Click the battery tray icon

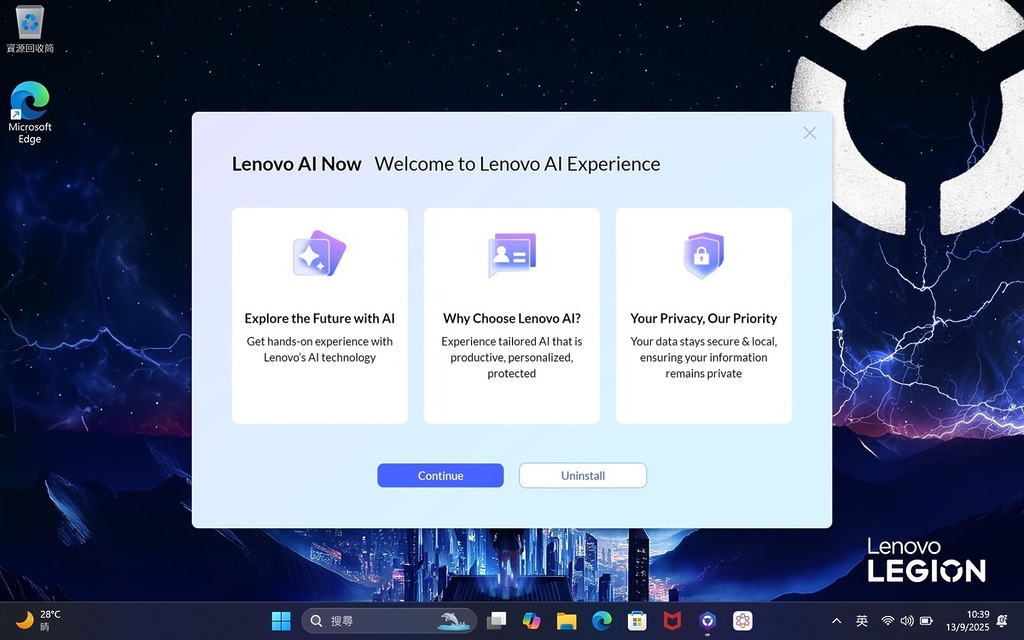coord(926,621)
